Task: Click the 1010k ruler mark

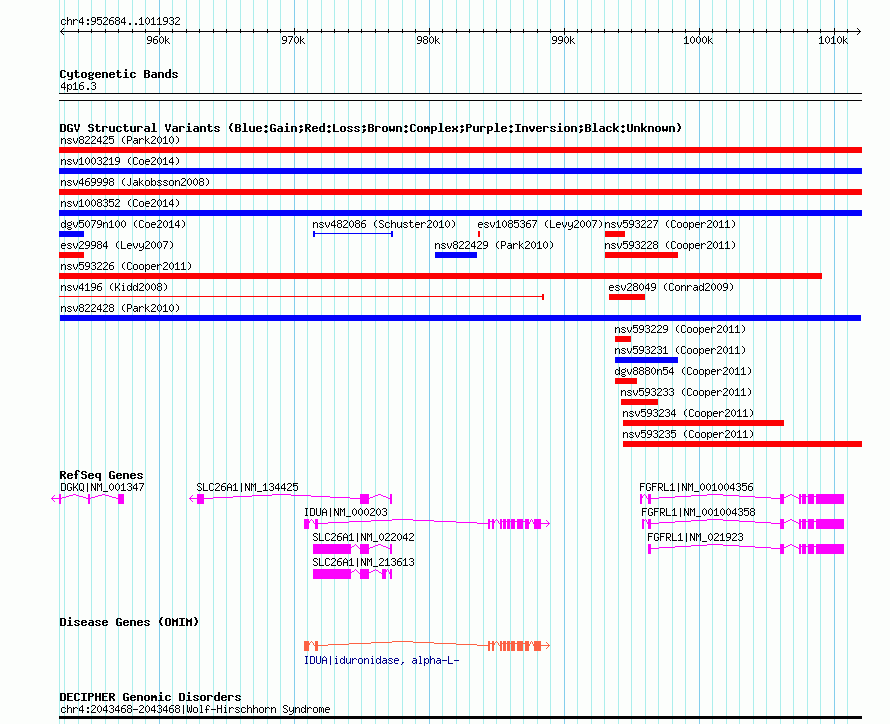Action: pos(833,40)
